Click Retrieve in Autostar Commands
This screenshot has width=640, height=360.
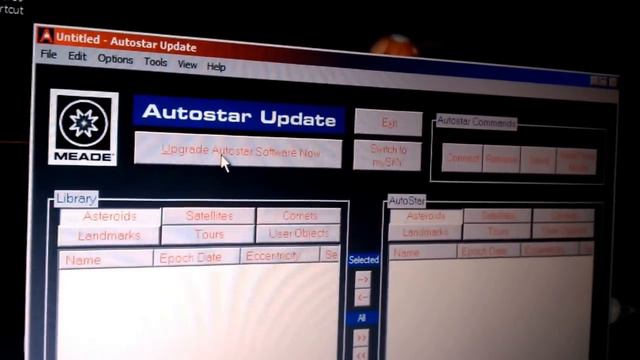pos(501,159)
